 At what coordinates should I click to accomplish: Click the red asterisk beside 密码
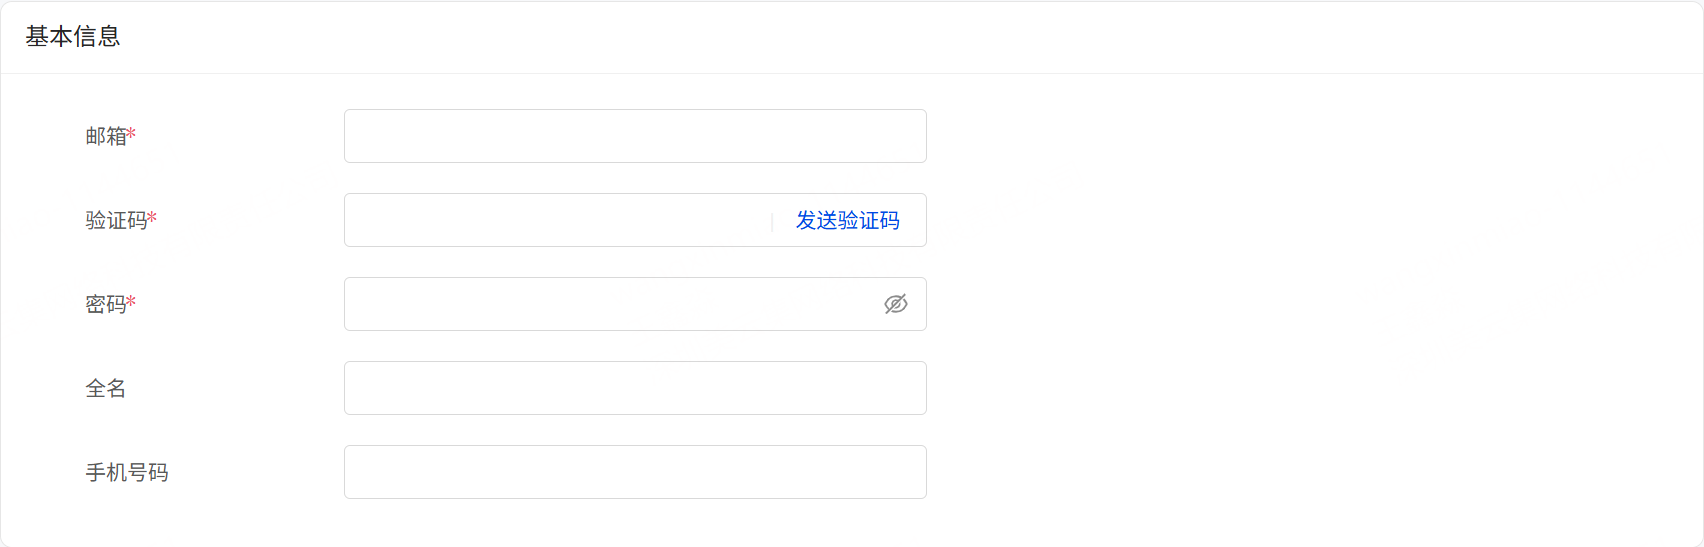(x=132, y=302)
